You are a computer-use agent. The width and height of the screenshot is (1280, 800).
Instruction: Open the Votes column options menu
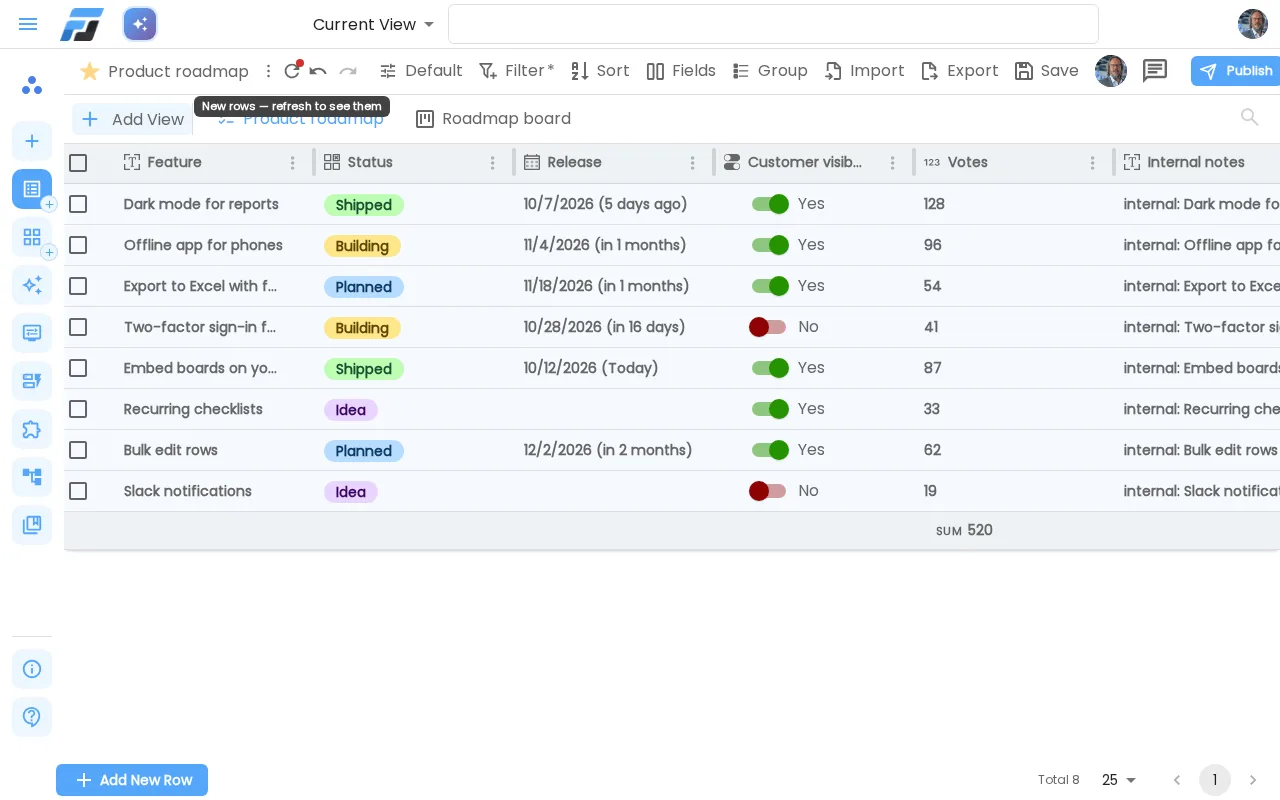coord(1093,163)
